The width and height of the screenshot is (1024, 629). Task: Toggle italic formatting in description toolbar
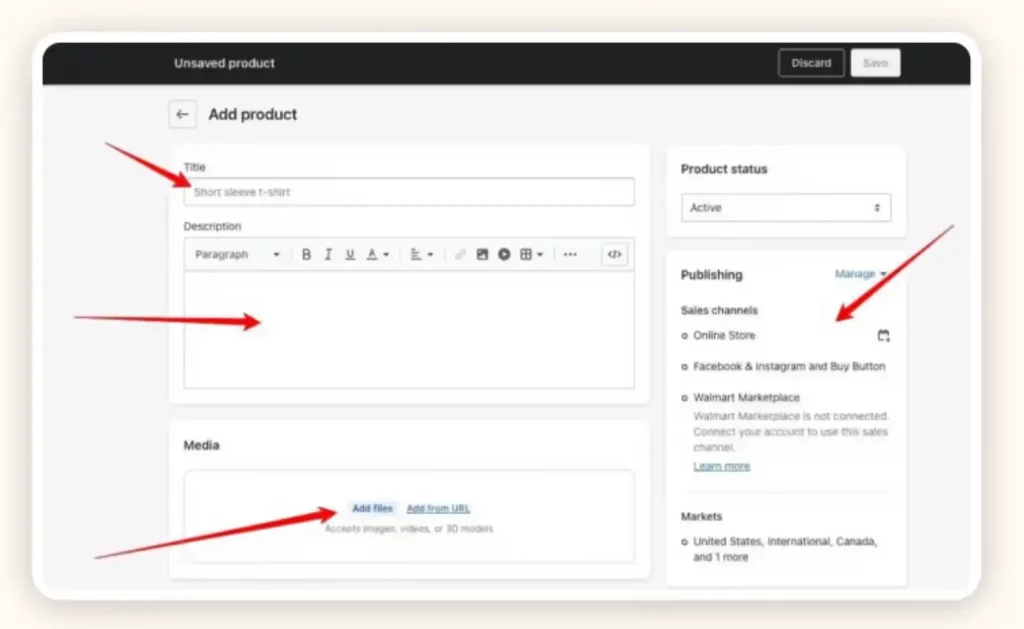click(x=328, y=255)
